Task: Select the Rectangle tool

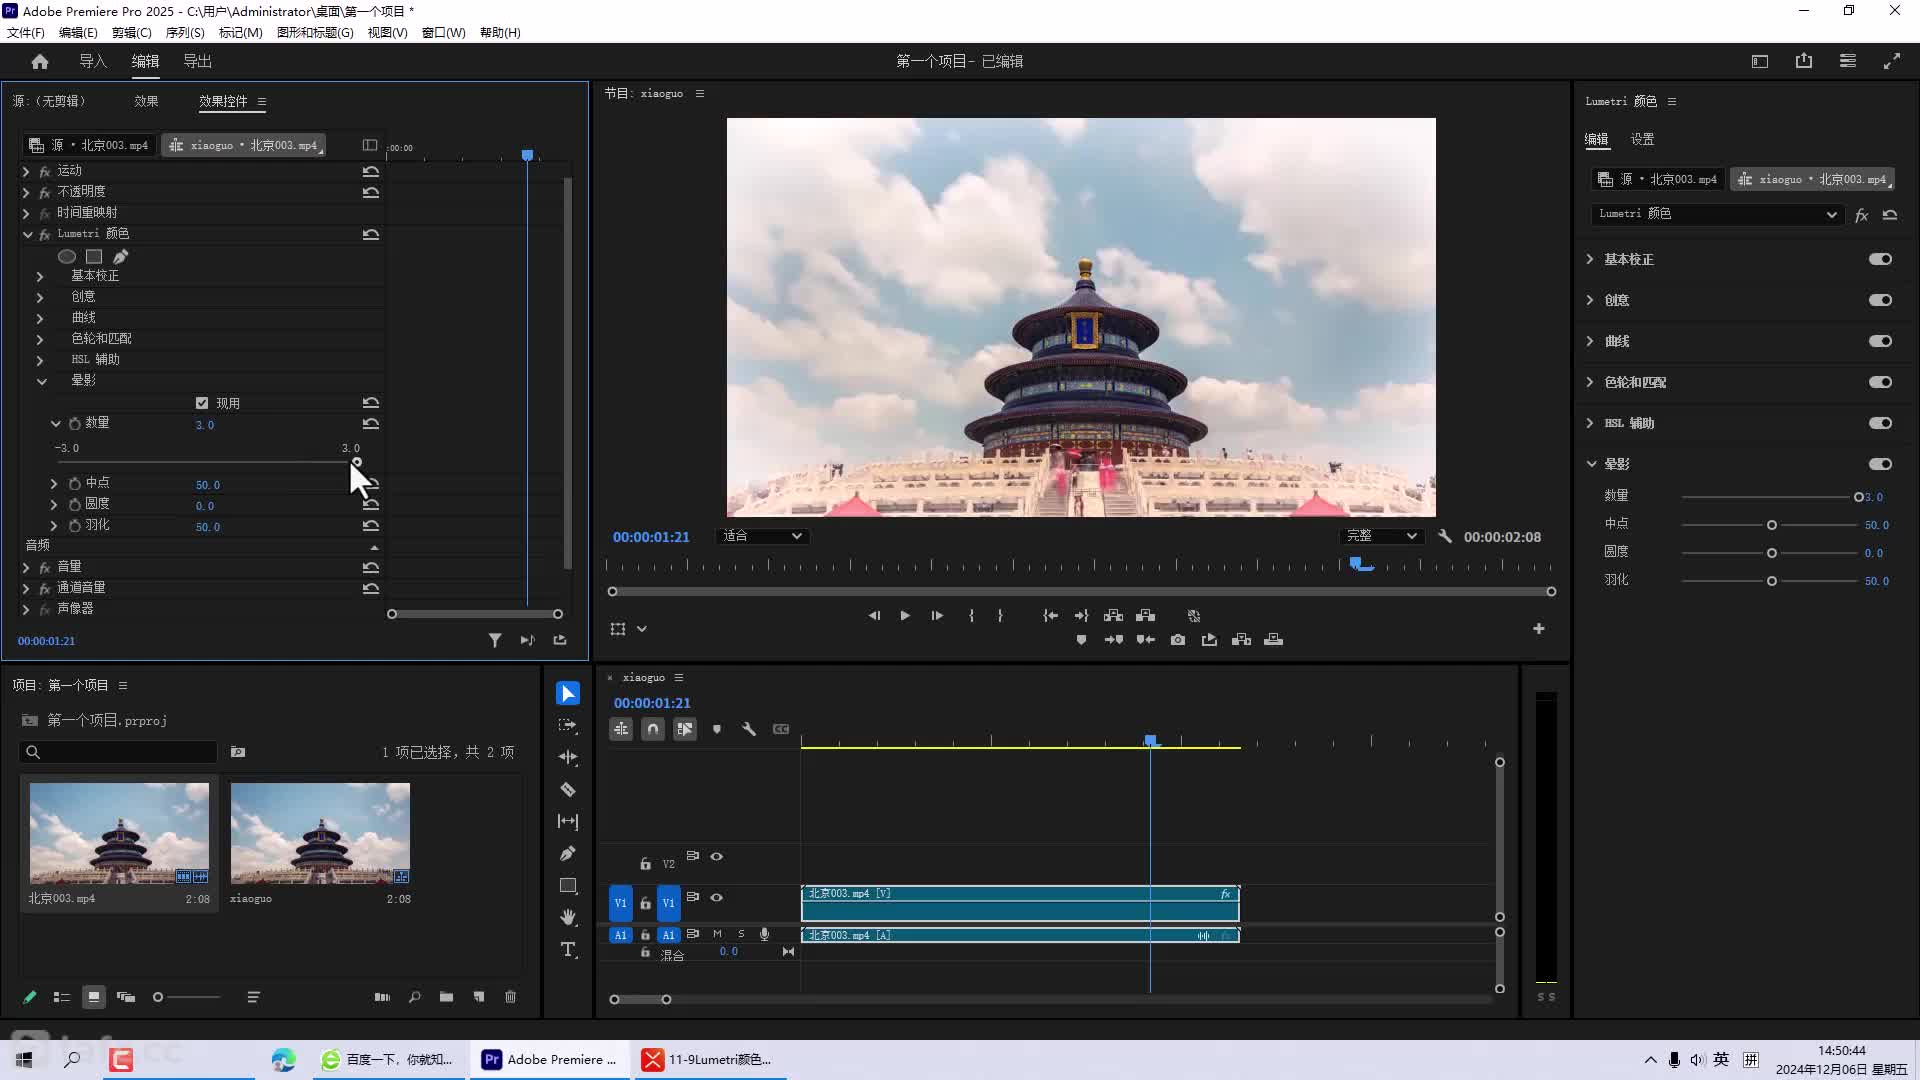Action: 568,885
